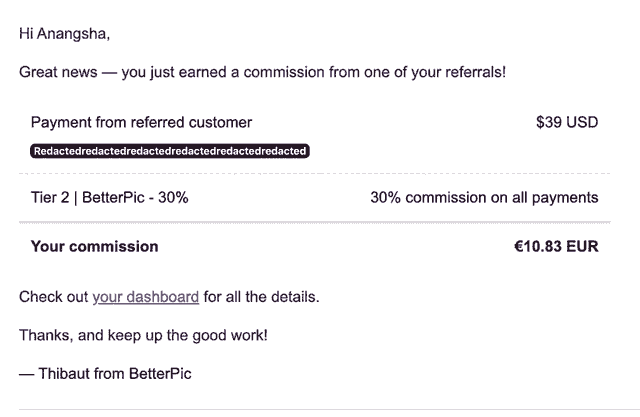Click the redacted customer ID badge
Image resolution: width=640 pixels, height=417 pixels.
coord(170,151)
